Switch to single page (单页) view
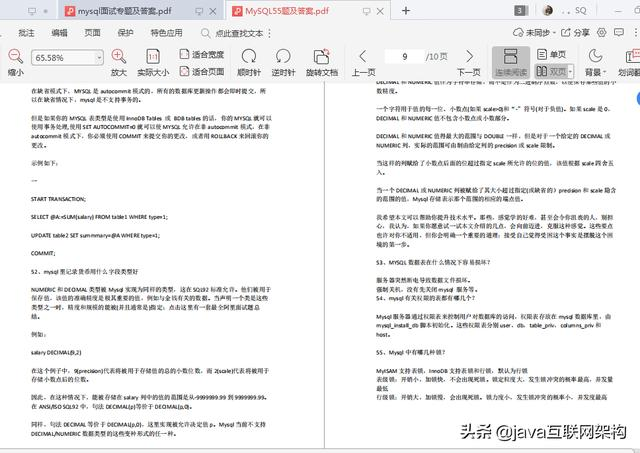 [551, 54]
